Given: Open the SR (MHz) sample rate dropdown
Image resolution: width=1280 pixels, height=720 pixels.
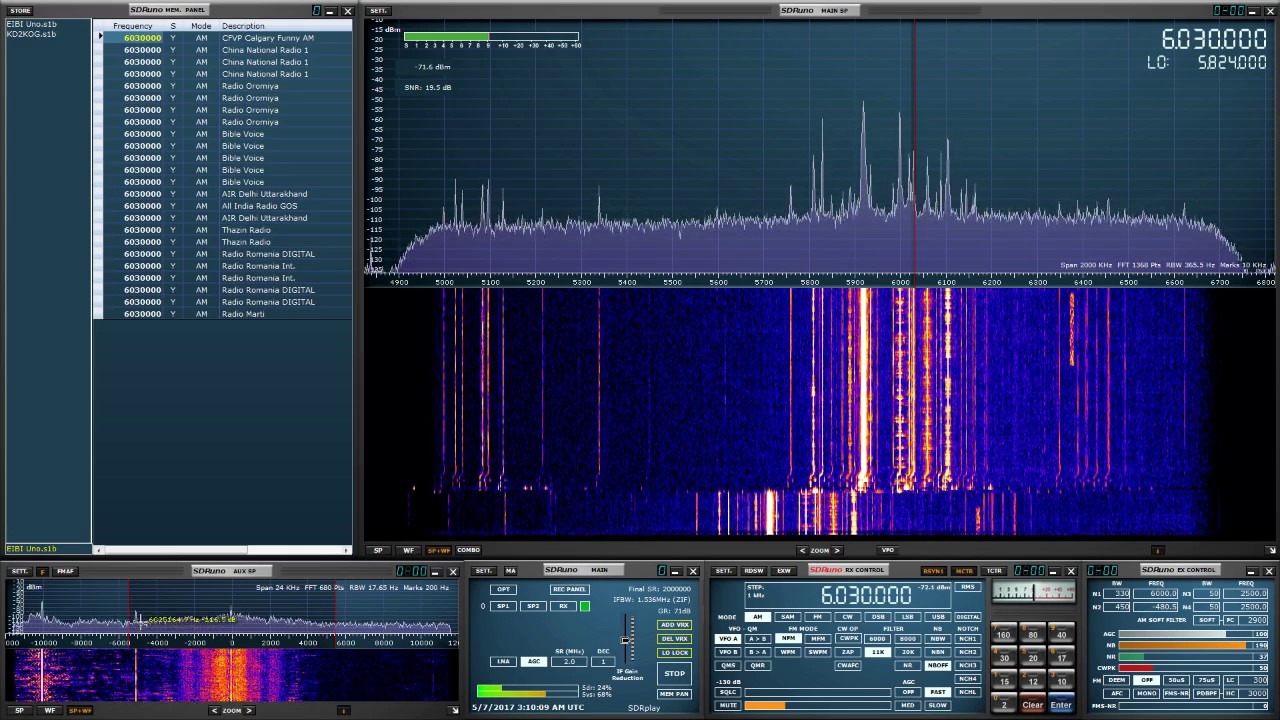Looking at the screenshot, I should point(569,661).
